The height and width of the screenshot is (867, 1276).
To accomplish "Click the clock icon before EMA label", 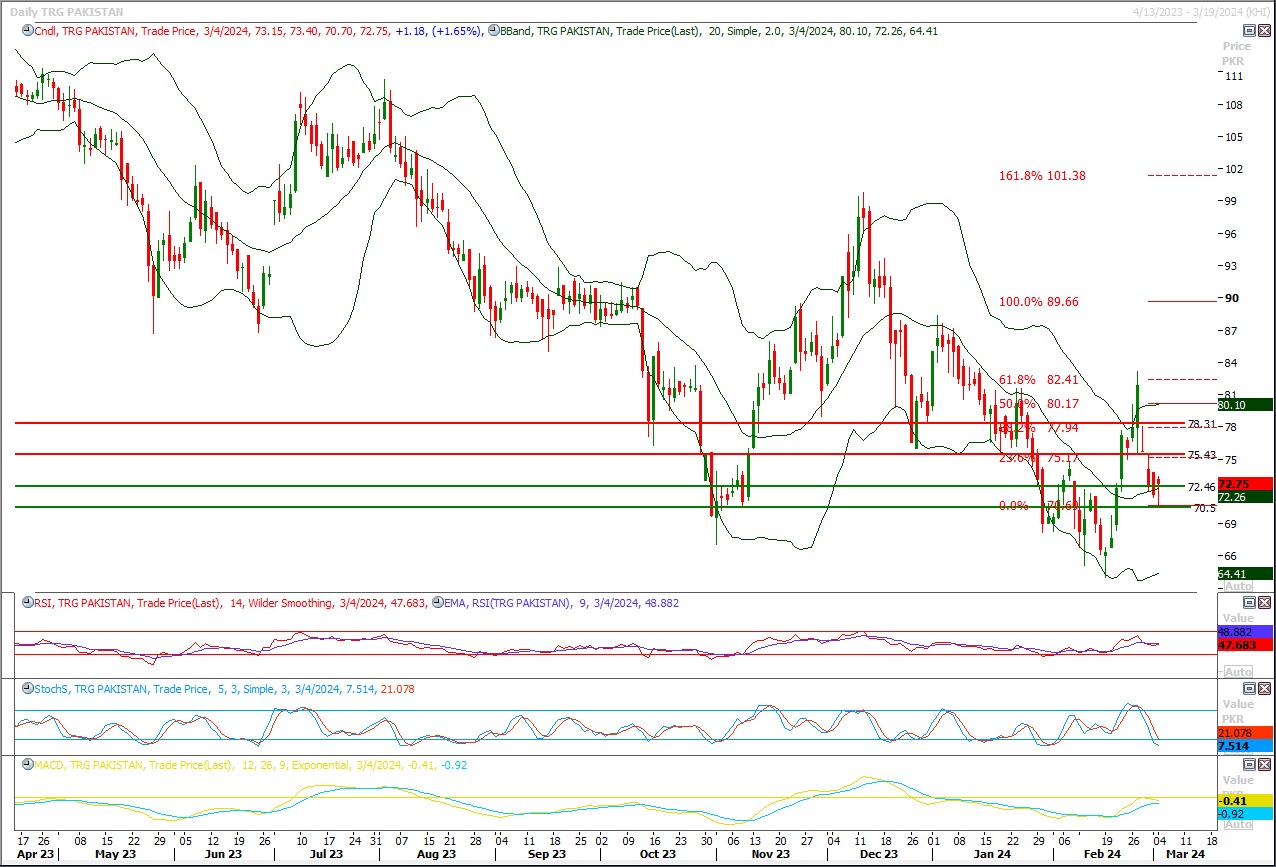I will [437, 603].
